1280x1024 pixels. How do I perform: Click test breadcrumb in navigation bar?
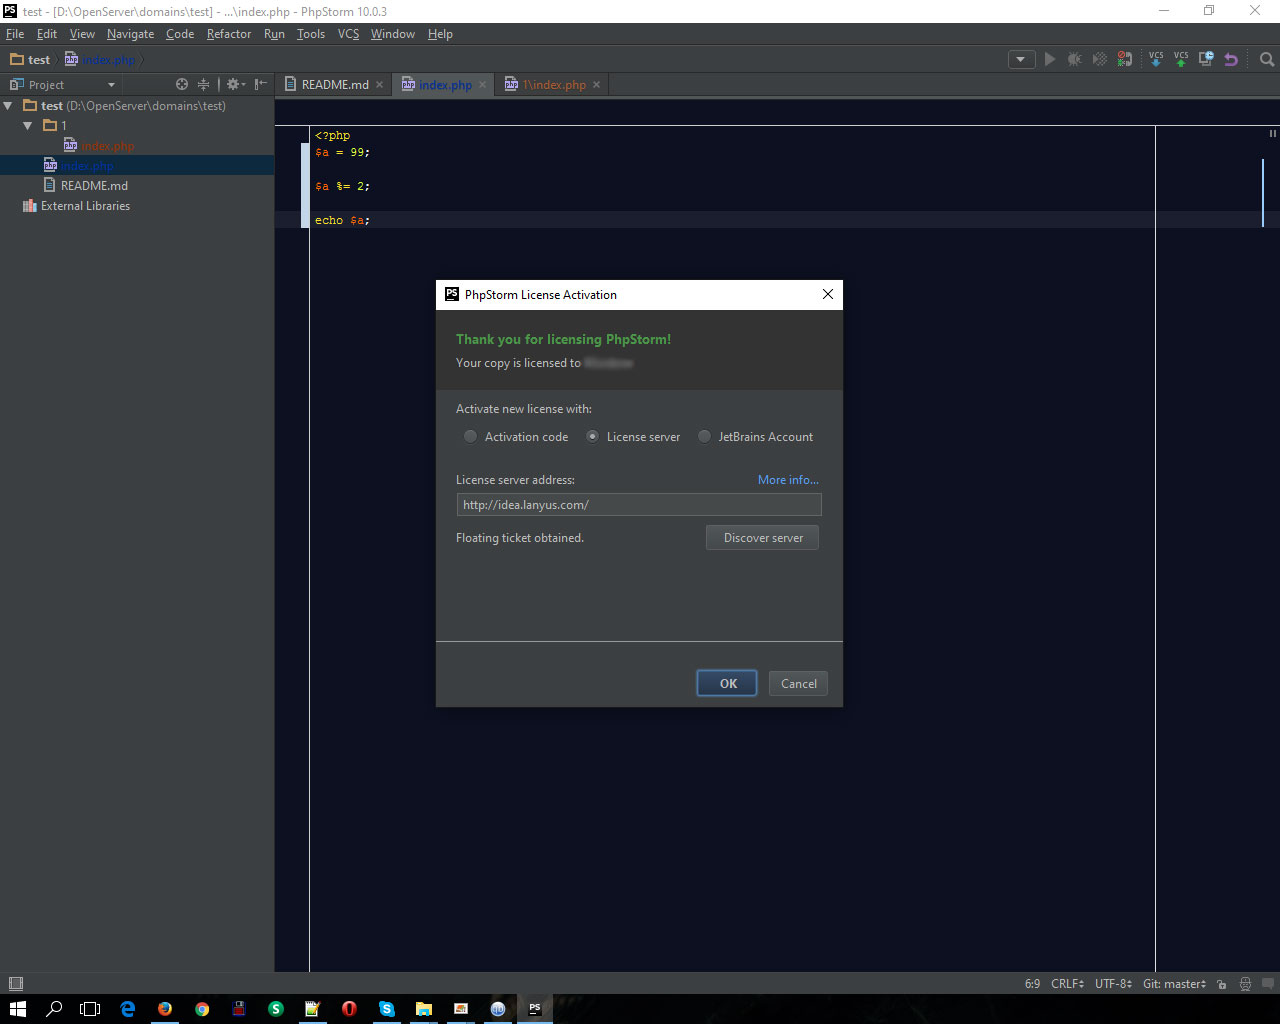30,60
